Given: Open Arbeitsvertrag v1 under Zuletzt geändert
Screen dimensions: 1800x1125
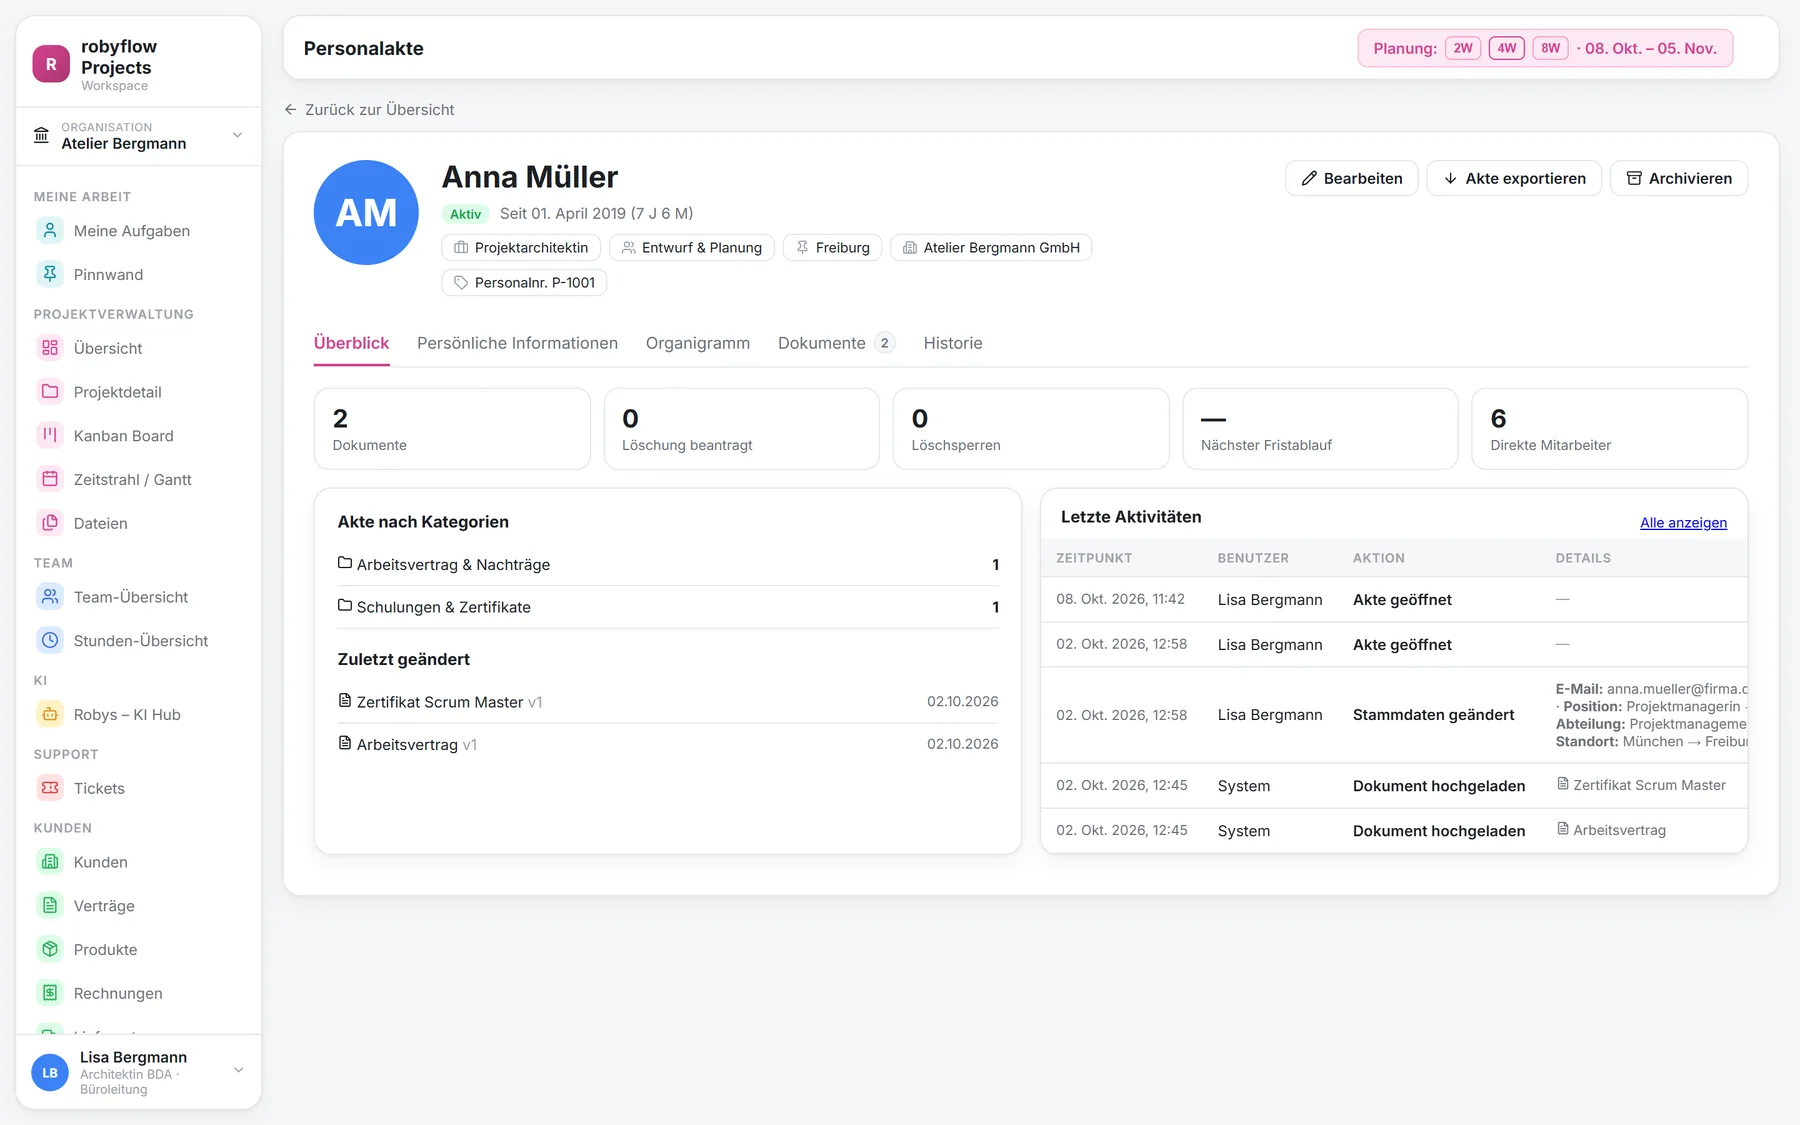Looking at the screenshot, I should [x=668, y=744].
